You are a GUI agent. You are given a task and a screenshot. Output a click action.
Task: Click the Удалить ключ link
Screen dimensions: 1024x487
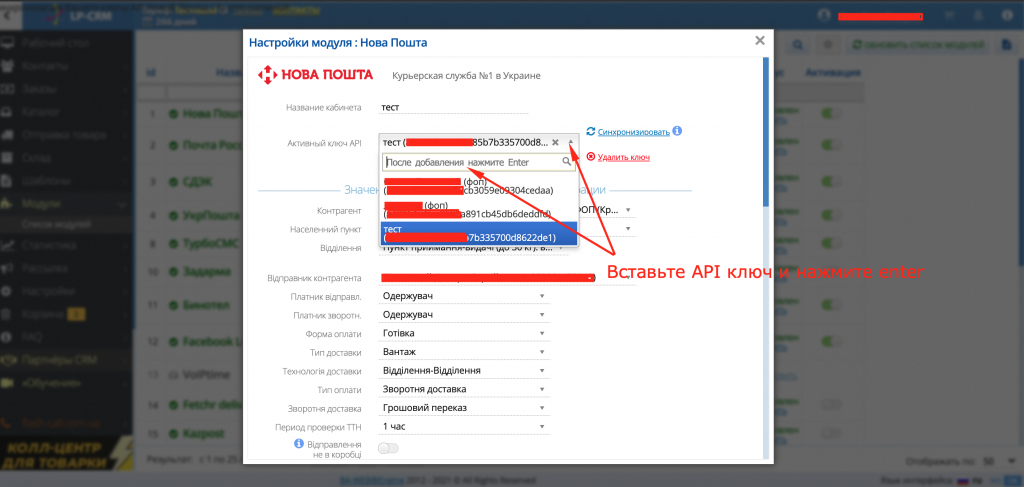coord(624,157)
